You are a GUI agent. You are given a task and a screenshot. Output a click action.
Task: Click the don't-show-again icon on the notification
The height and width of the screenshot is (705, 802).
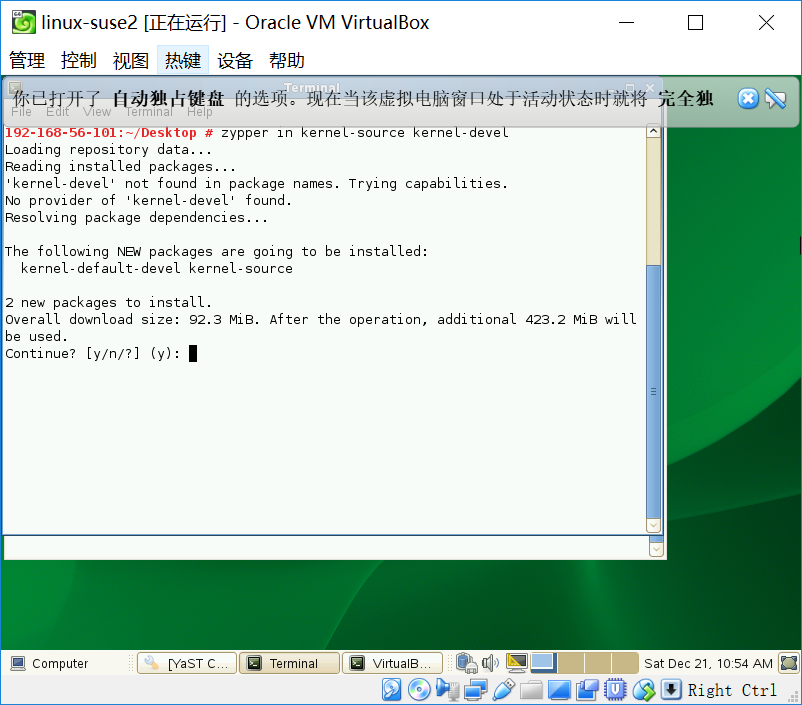click(x=775, y=98)
